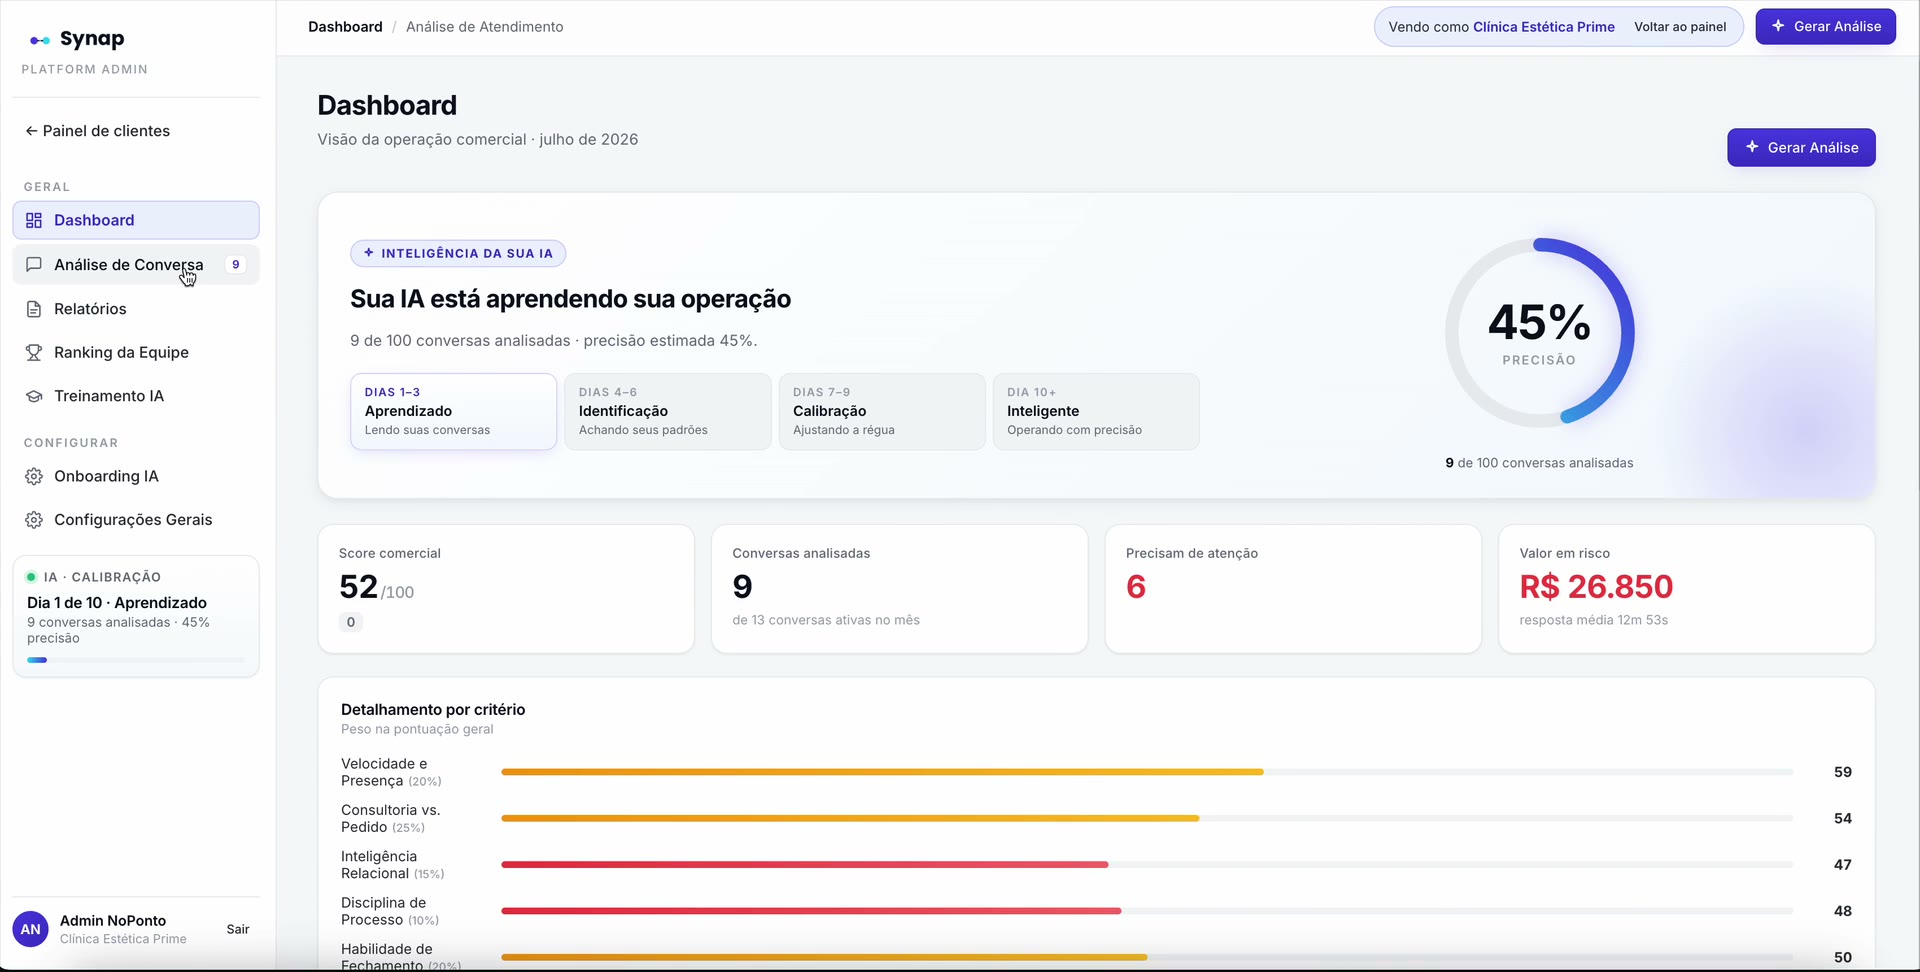Click the Dashboard grid icon in sidebar
Viewport: 1920px width, 972px height.
tap(34, 220)
